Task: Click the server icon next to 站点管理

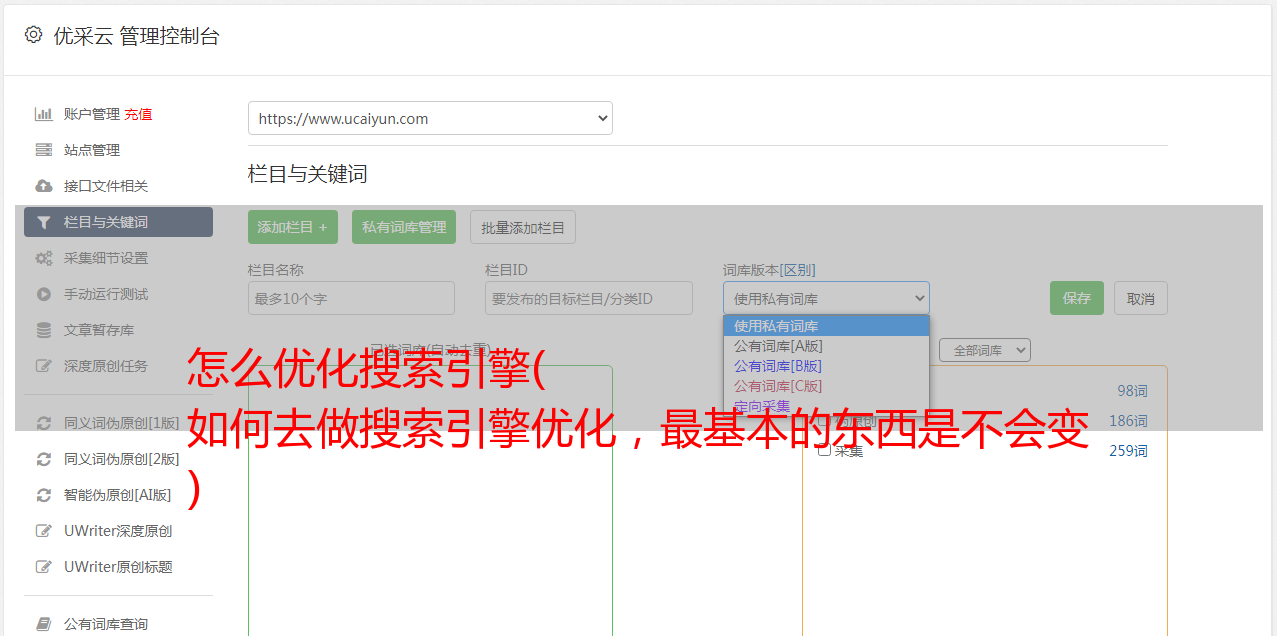Action: (x=43, y=150)
